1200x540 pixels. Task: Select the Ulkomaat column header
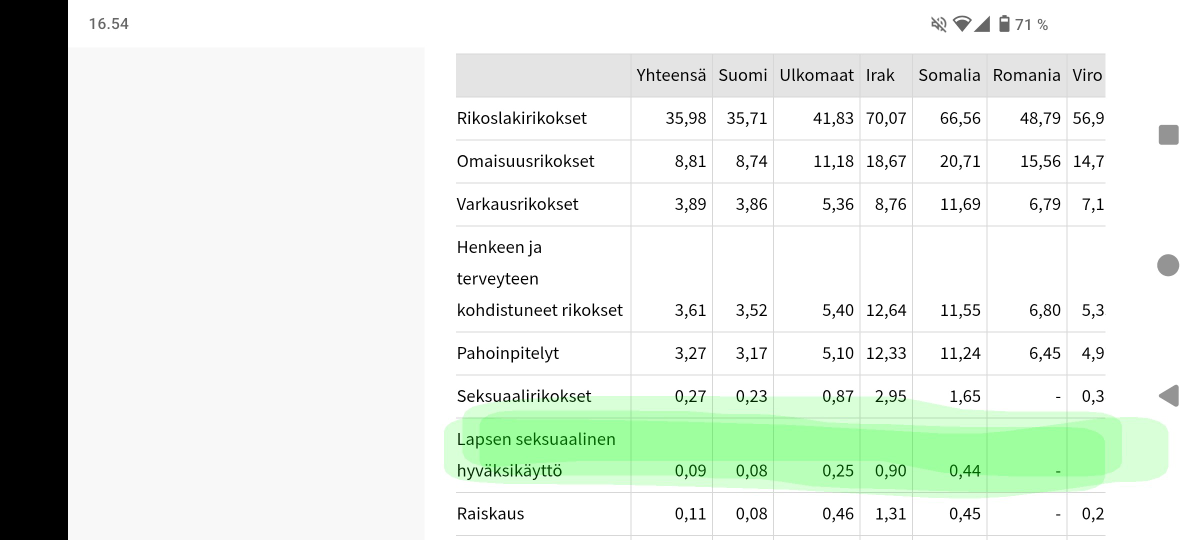817,75
